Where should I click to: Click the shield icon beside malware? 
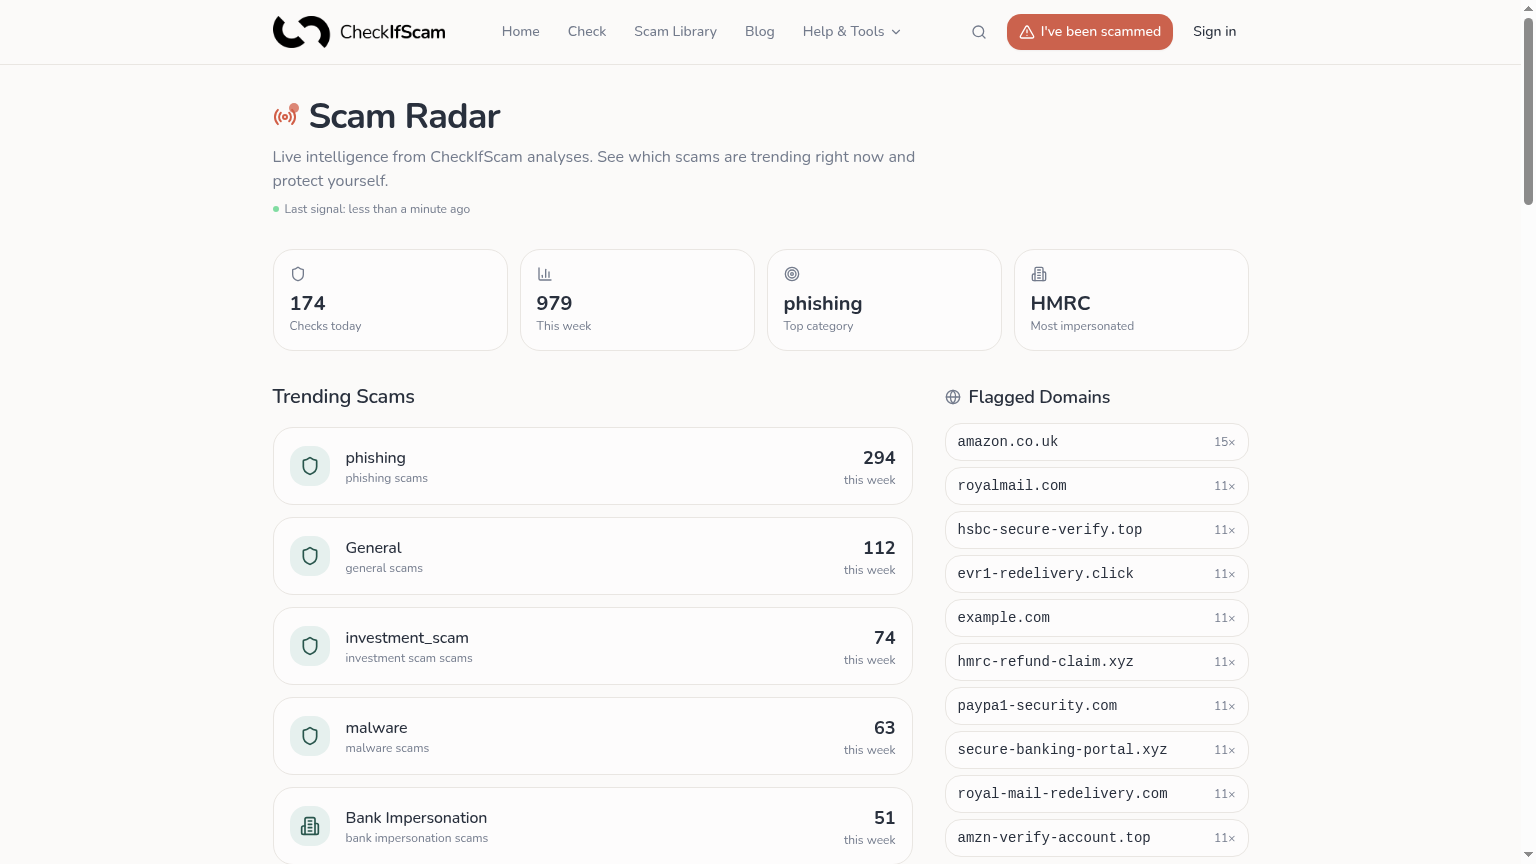310,736
